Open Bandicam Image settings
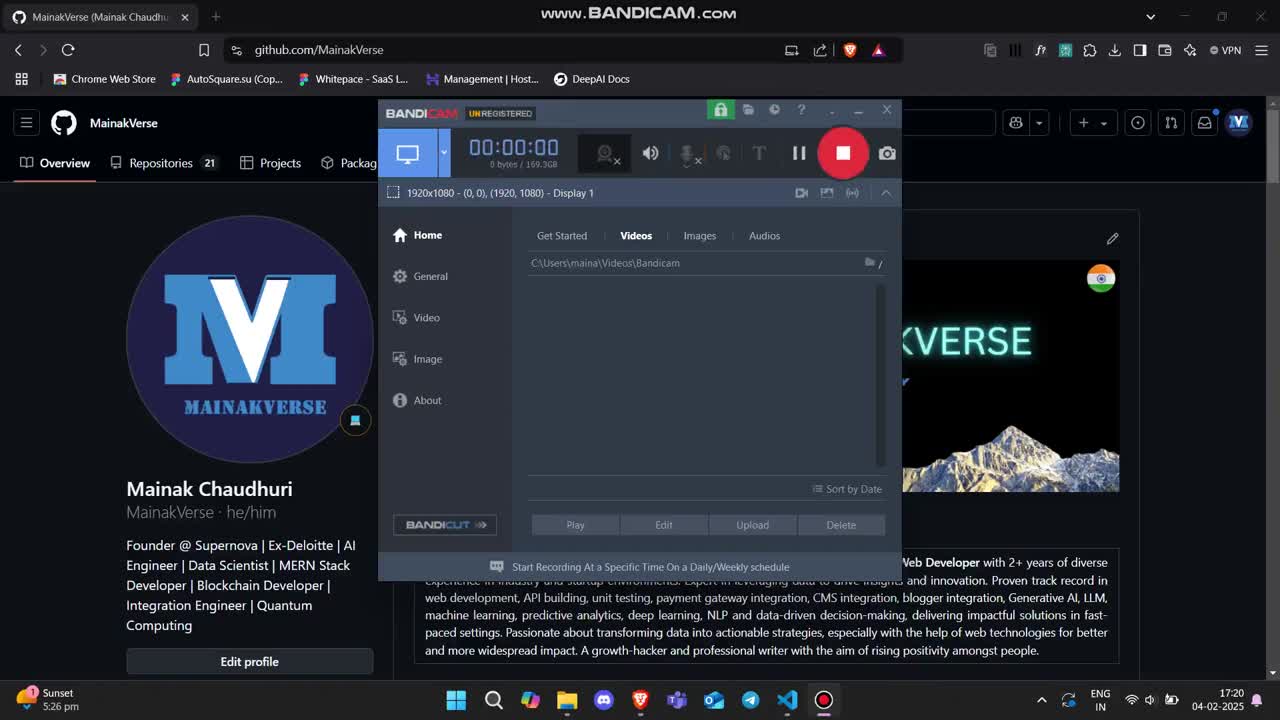This screenshot has width=1280, height=720. pyautogui.click(x=417, y=359)
